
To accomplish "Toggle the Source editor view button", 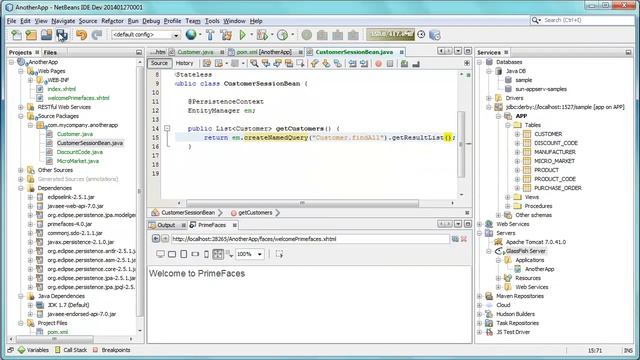I will tap(159, 63).
